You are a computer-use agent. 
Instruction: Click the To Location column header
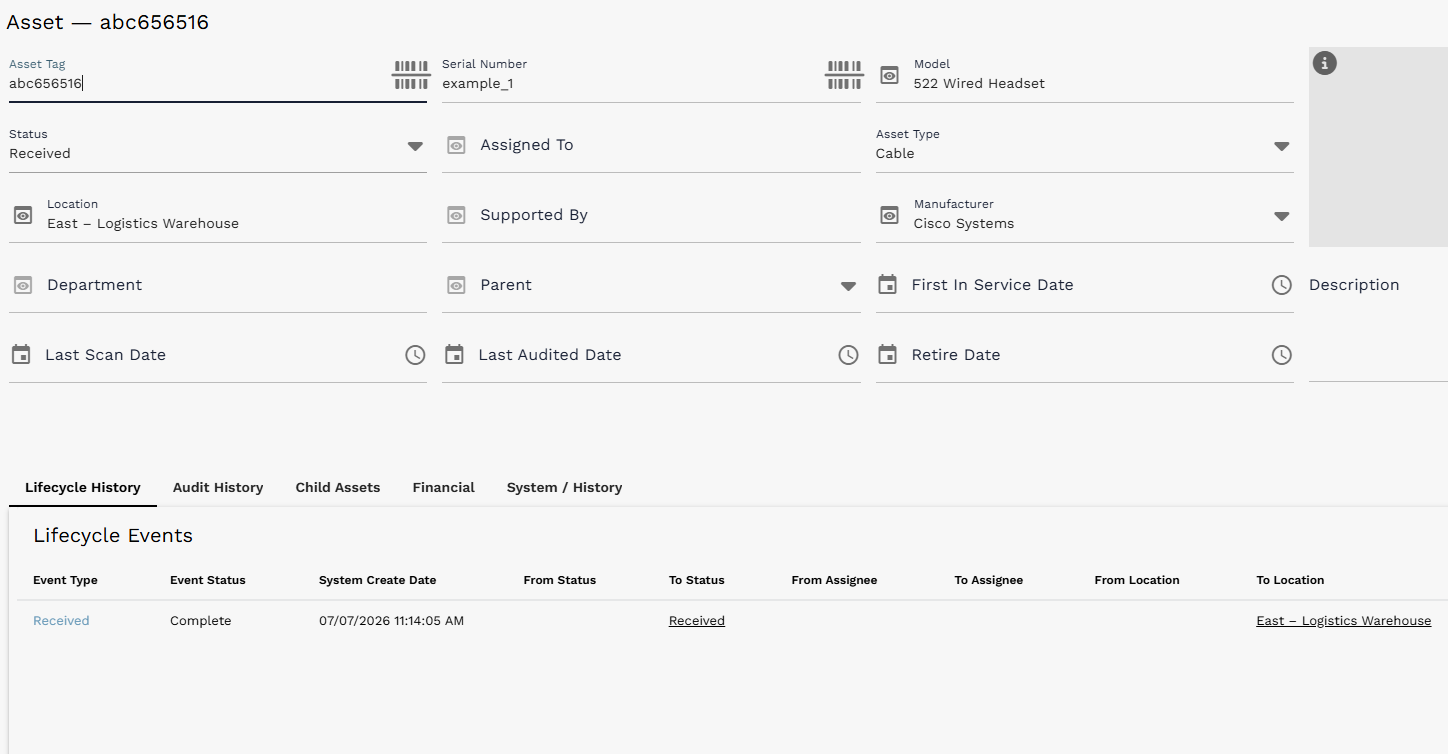(x=1290, y=580)
